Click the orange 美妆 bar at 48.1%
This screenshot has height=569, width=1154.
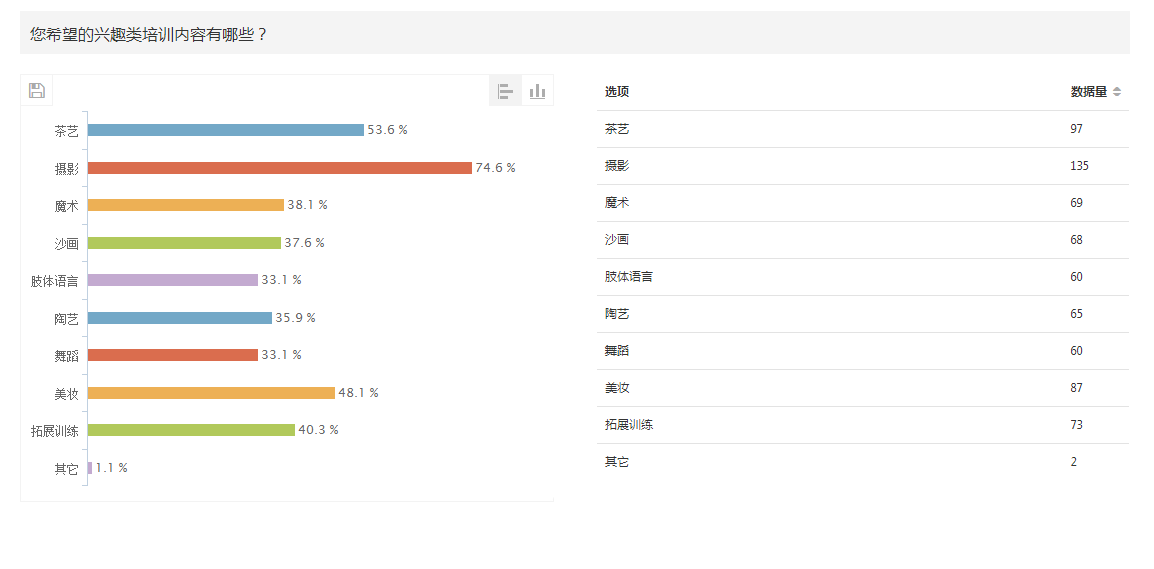(211, 393)
